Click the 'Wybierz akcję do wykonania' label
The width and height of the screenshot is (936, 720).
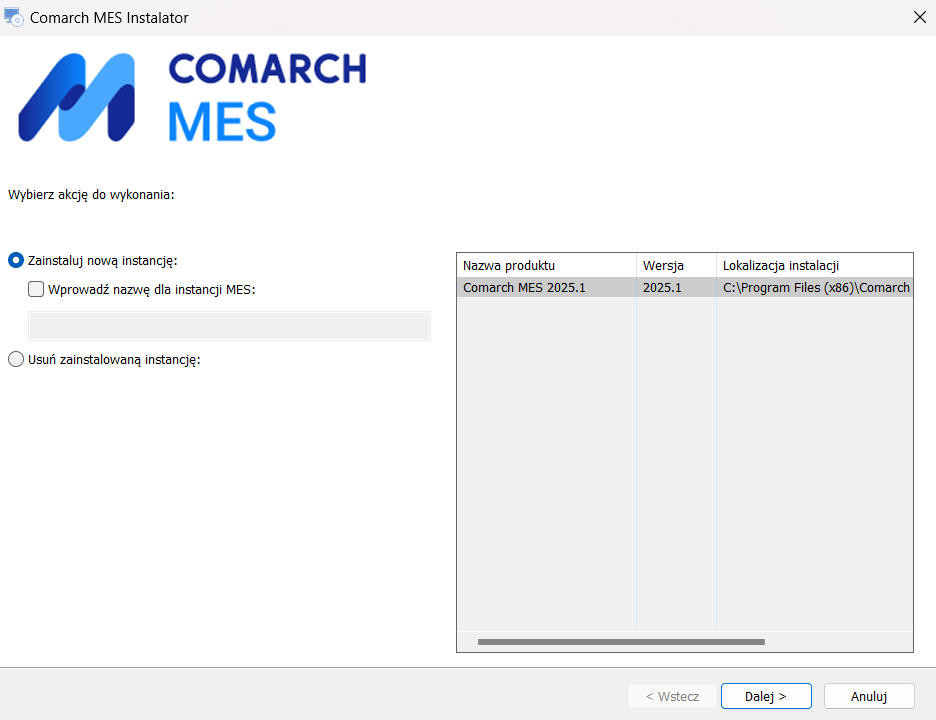point(91,194)
